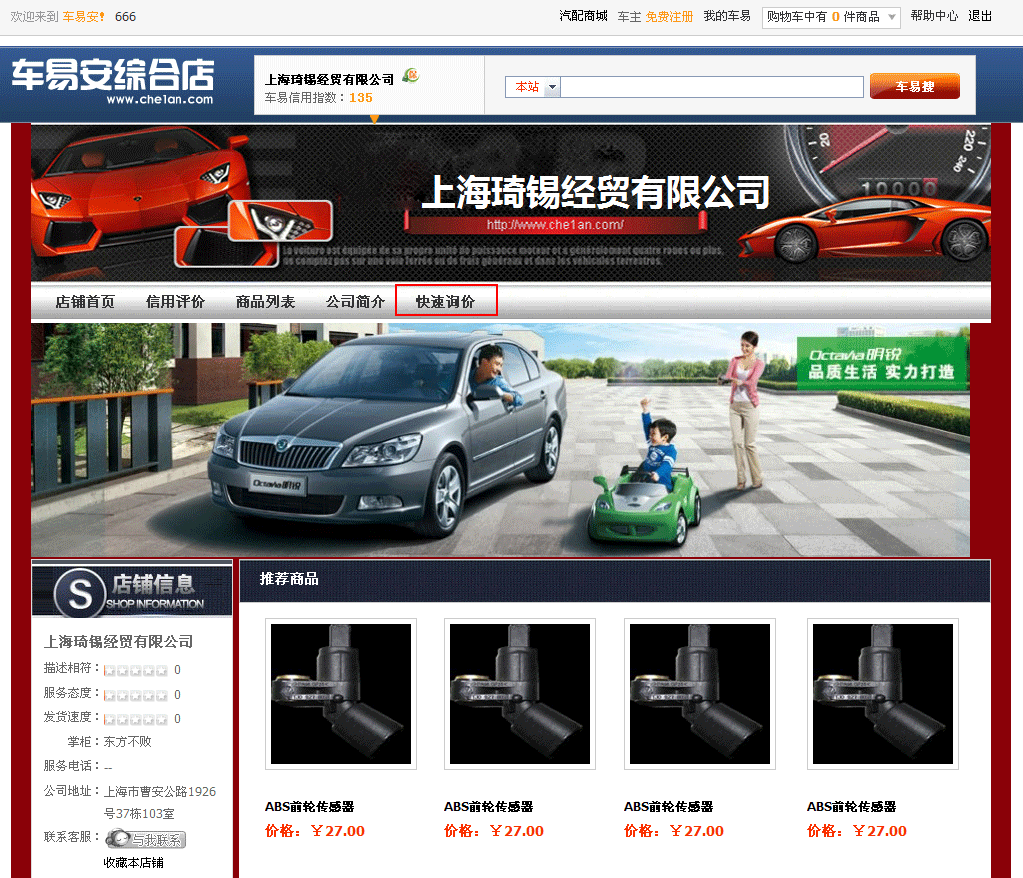This screenshot has height=878, width=1023.
Task: Open the fourth ABS前轮传感器 product thumbnail
Action: coord(883,694)
